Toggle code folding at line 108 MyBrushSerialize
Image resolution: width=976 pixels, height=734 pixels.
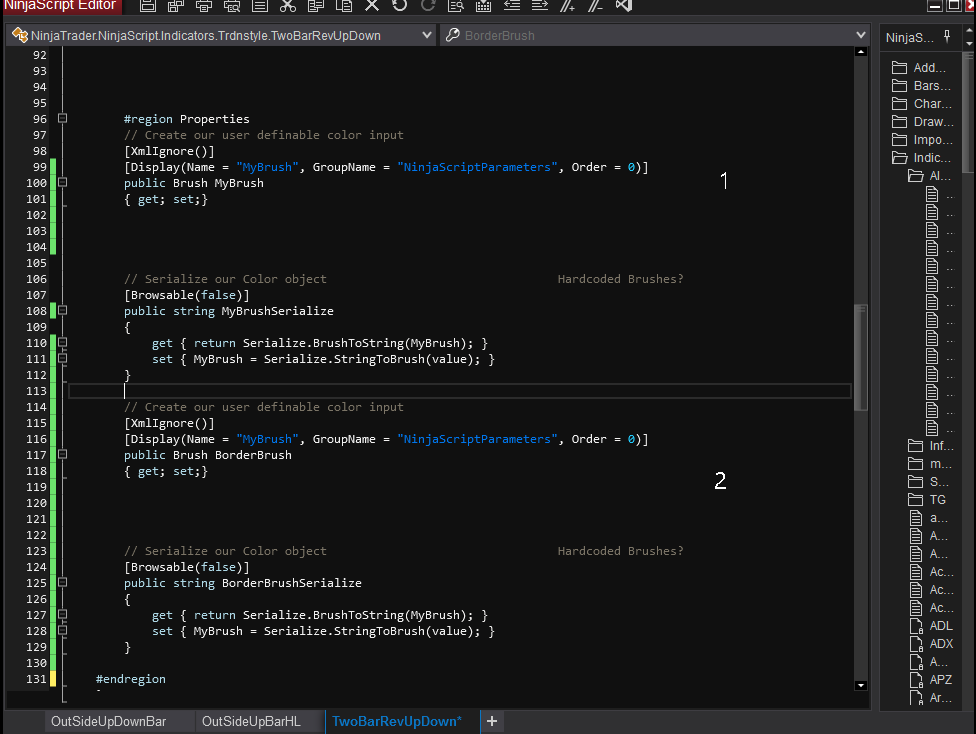click(x=63, y=311)
